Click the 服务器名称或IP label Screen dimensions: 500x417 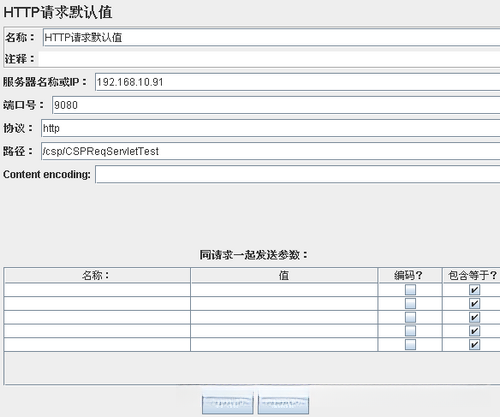point(45,82)
